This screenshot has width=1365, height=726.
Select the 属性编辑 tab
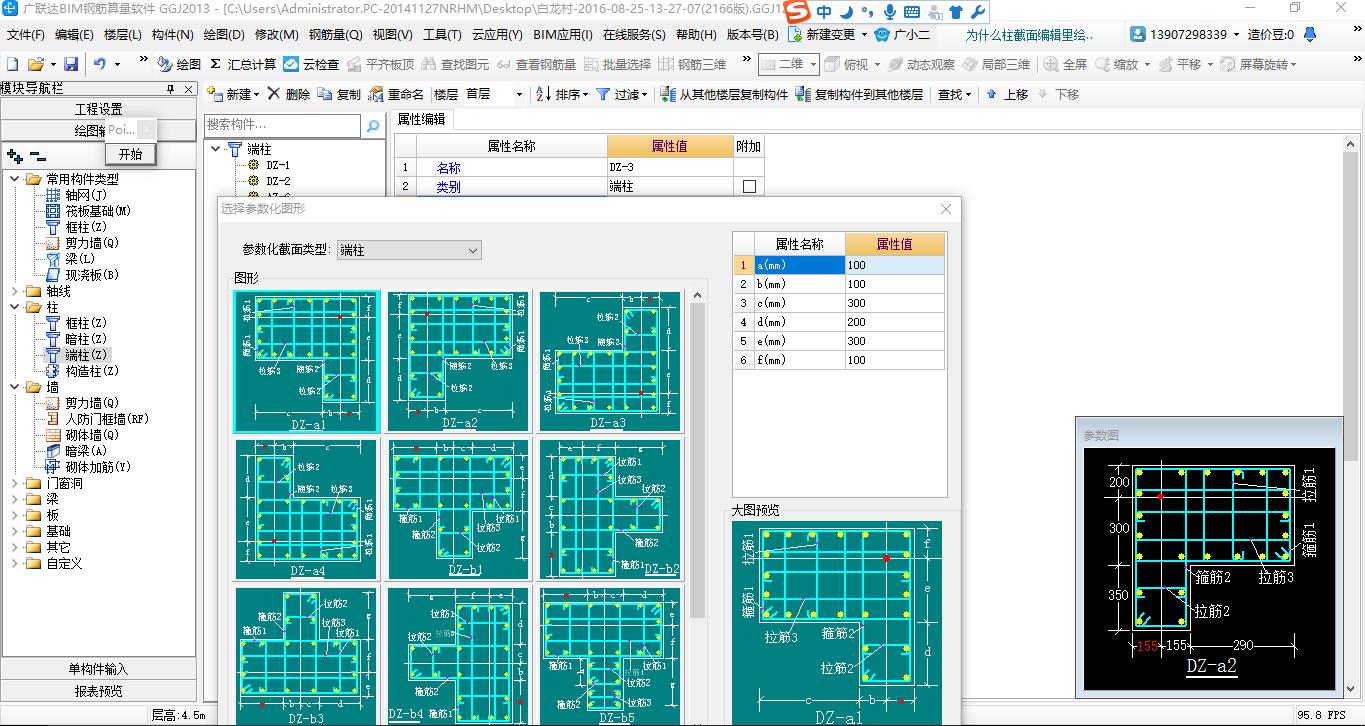coord(421,119)
